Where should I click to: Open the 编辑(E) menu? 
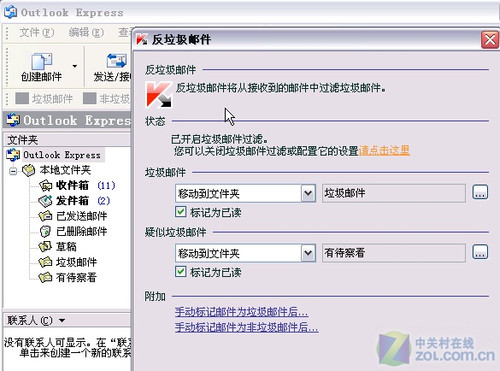click(86, 32)
